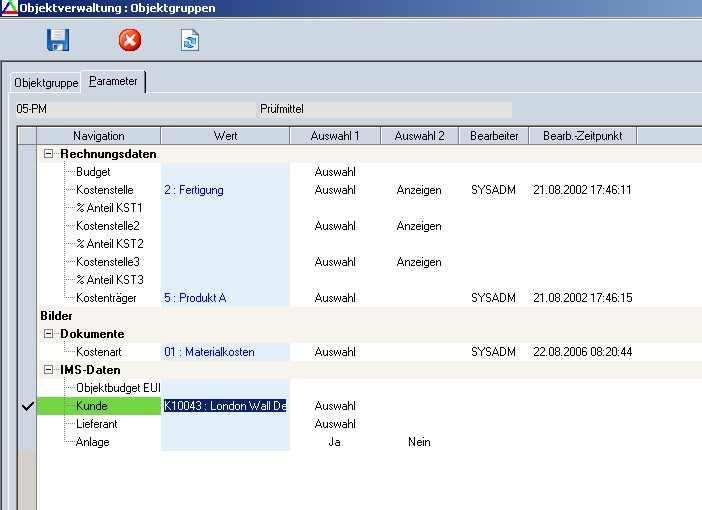
Task: Click the Kunde value field
Action: coord(225,406)
